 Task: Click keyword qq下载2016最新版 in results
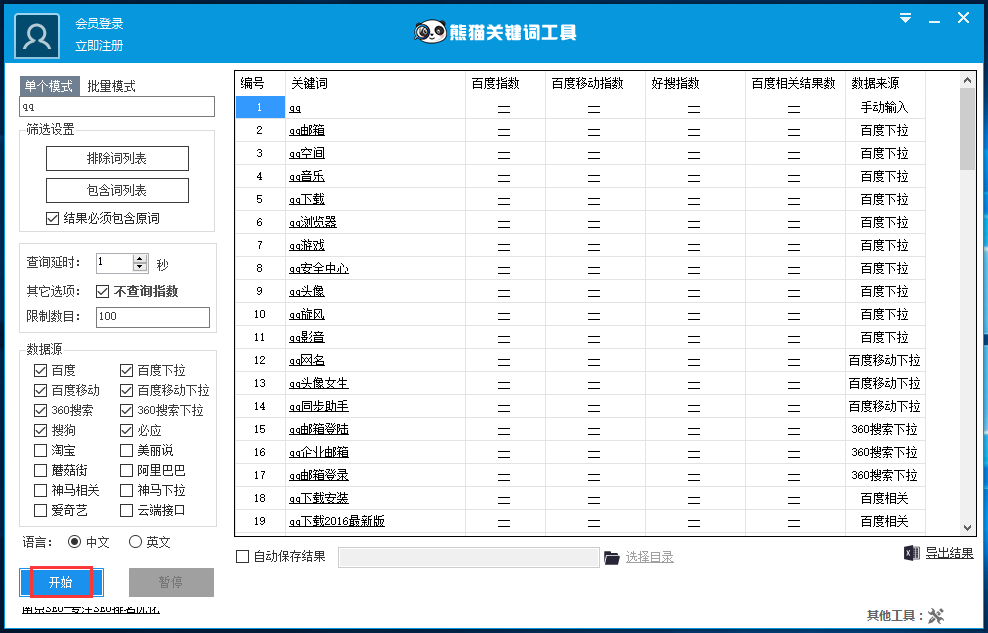point(337,522)
